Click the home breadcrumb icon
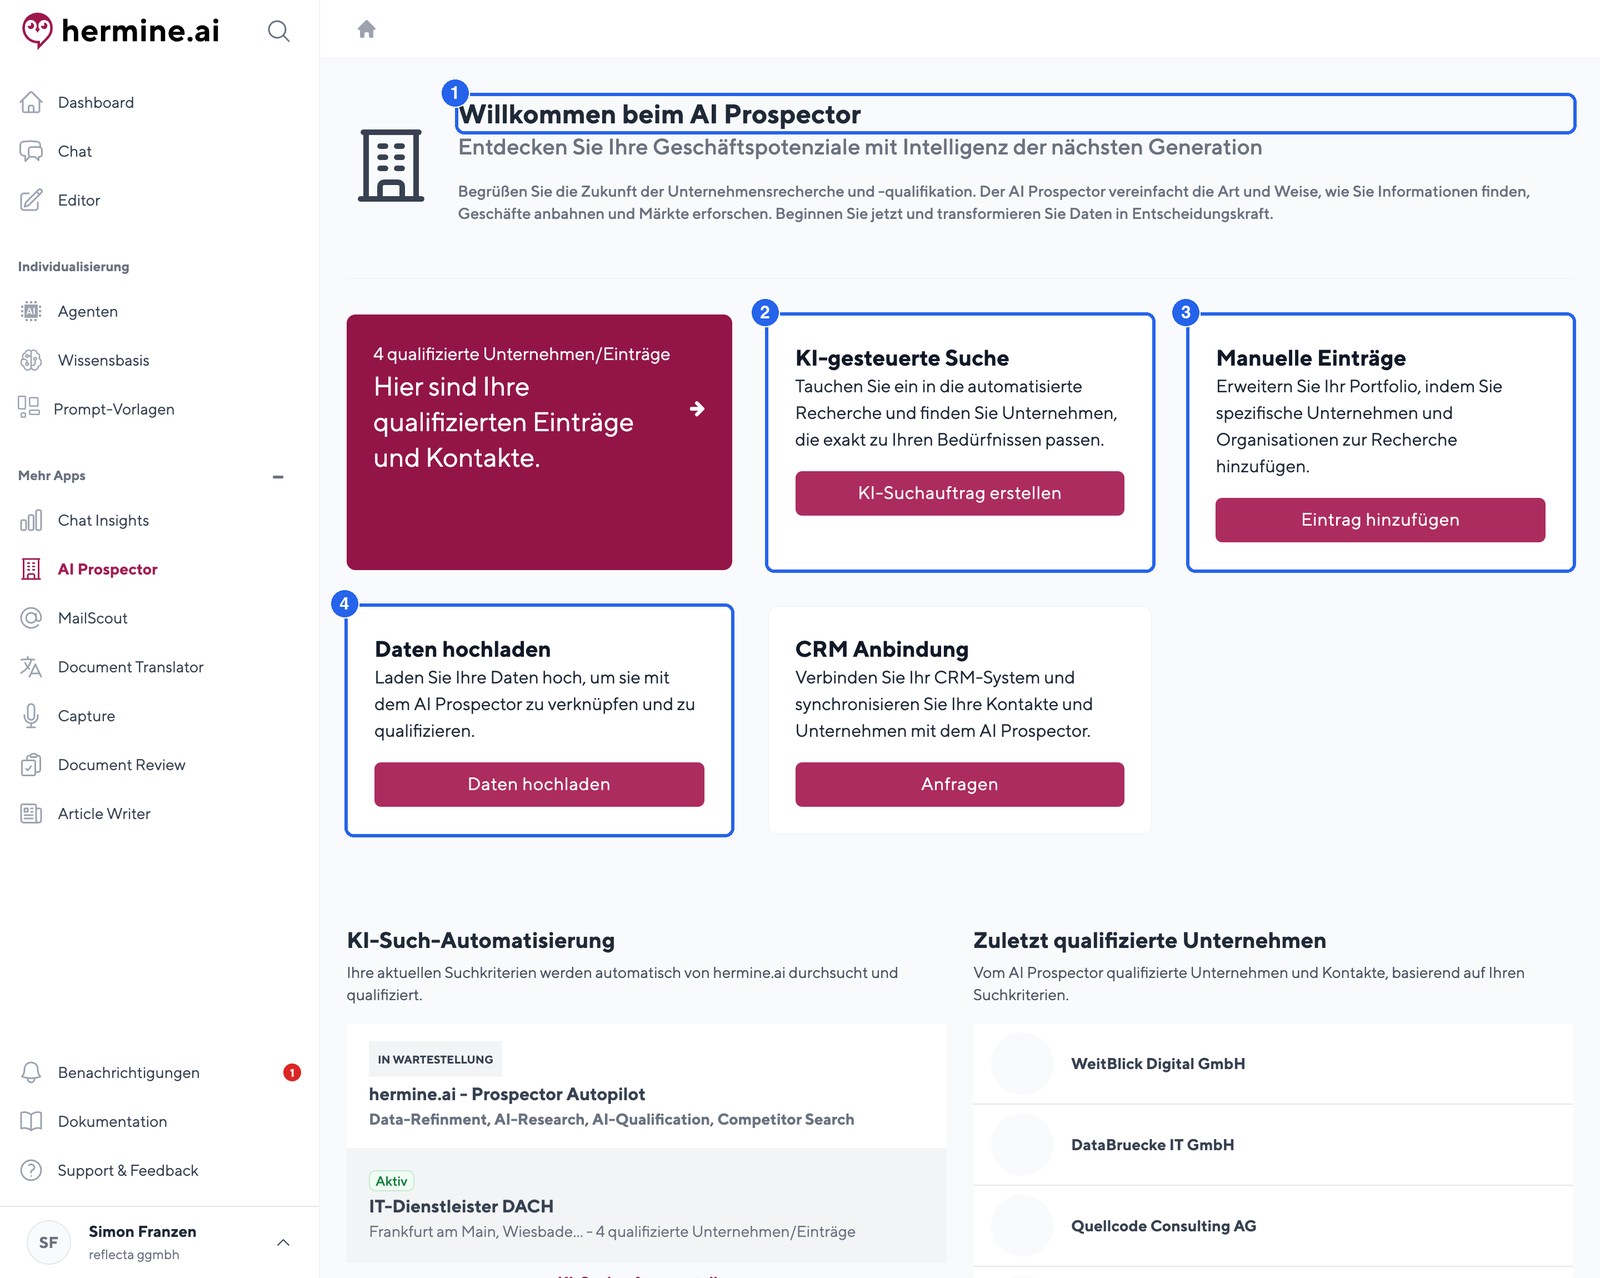Viewport: 1600px width, 1278px height. [367, 29]
